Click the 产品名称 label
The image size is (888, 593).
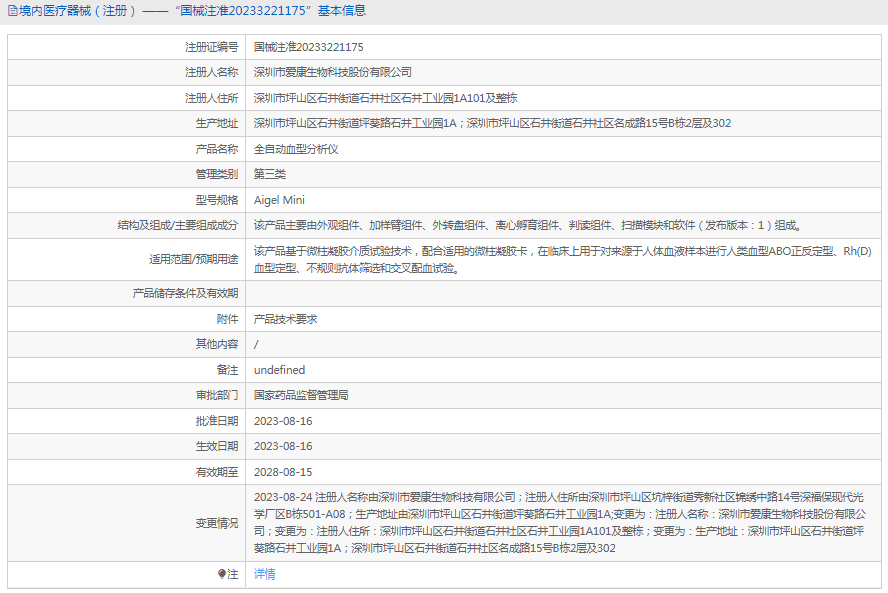pyautogui.click(x=217, y=149)
